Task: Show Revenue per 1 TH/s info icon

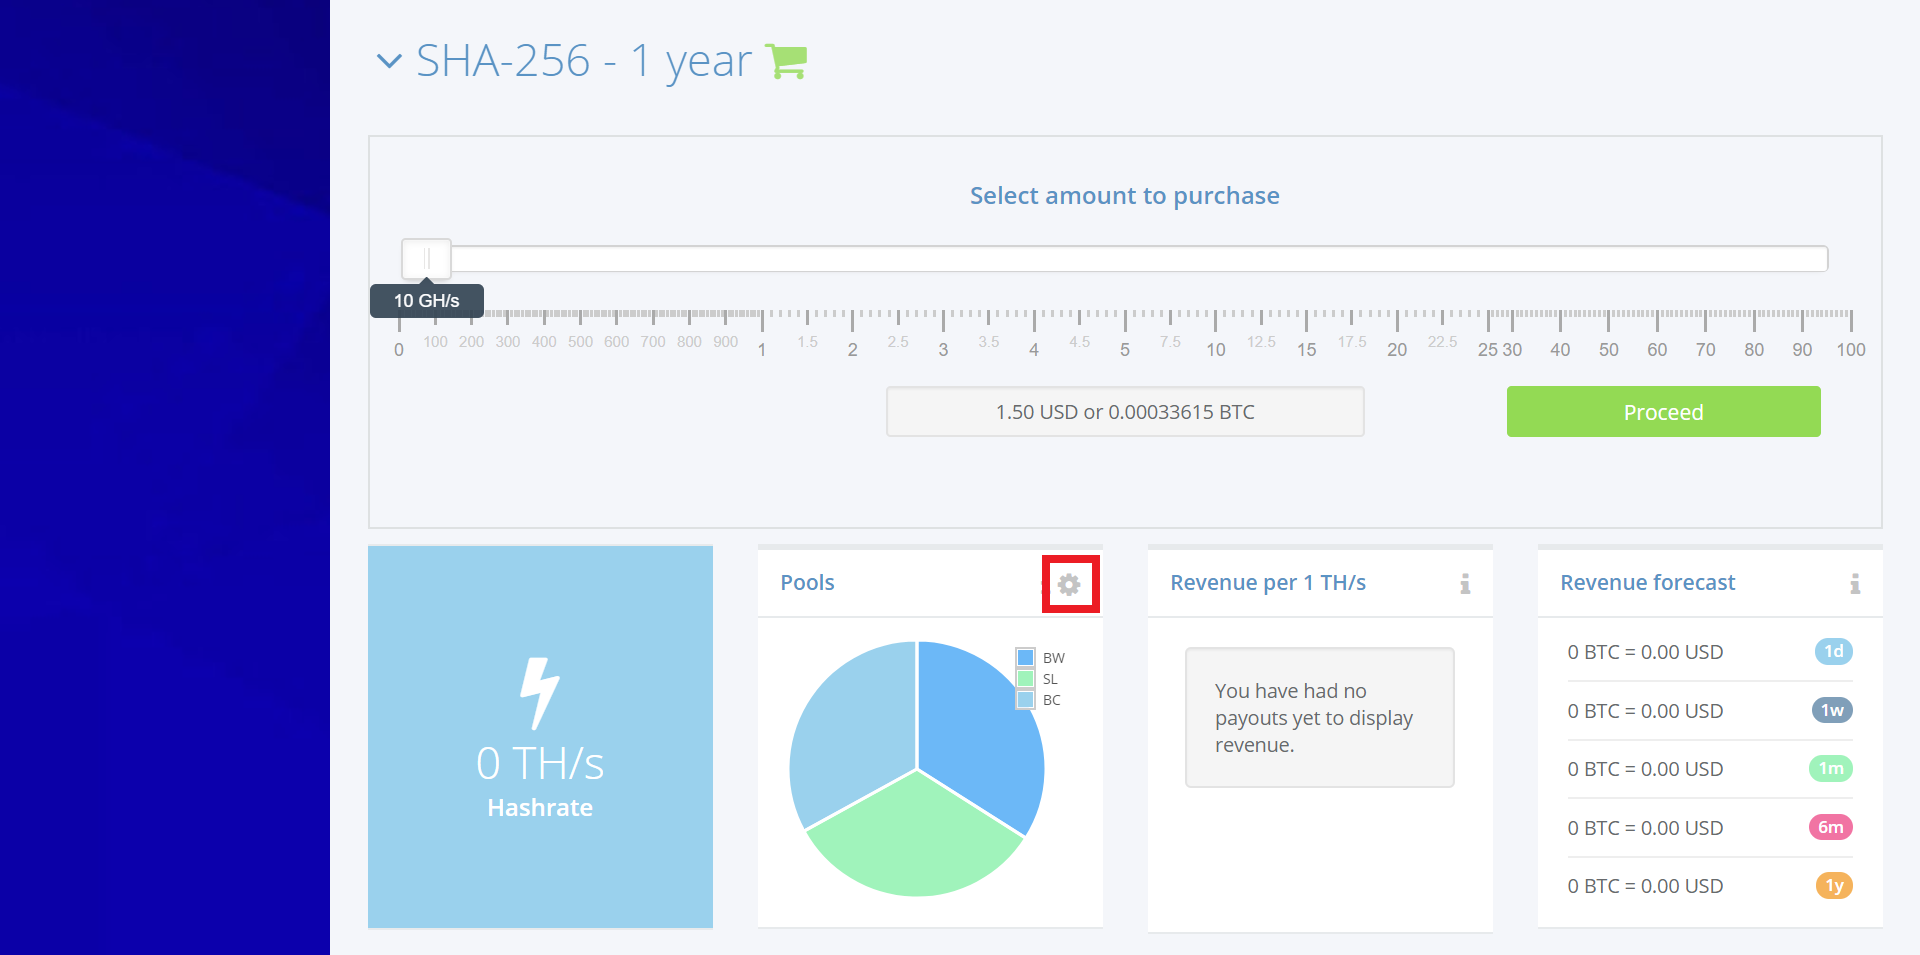Action: [1465, 584]
